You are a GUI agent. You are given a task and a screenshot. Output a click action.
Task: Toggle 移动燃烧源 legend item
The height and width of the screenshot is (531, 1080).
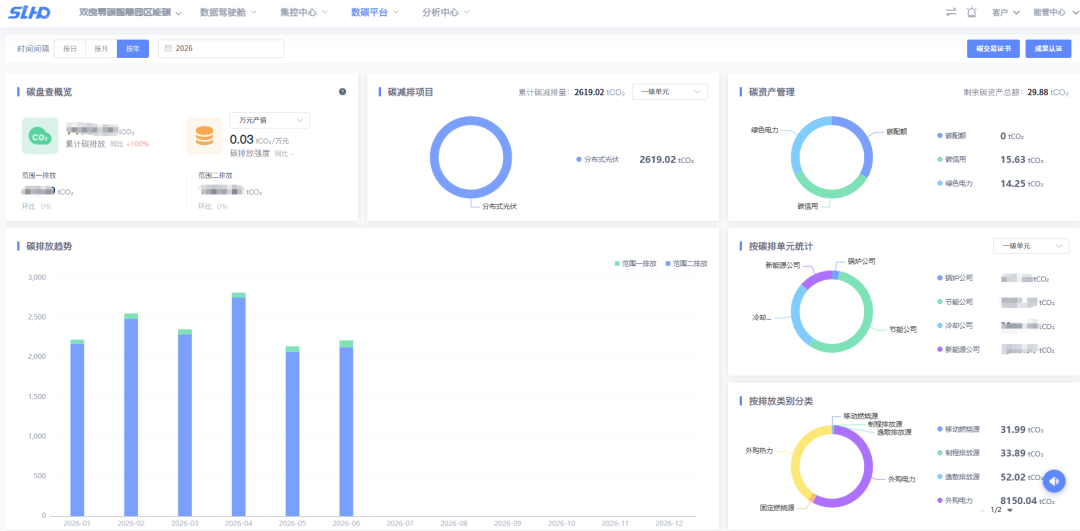(958, 429)
